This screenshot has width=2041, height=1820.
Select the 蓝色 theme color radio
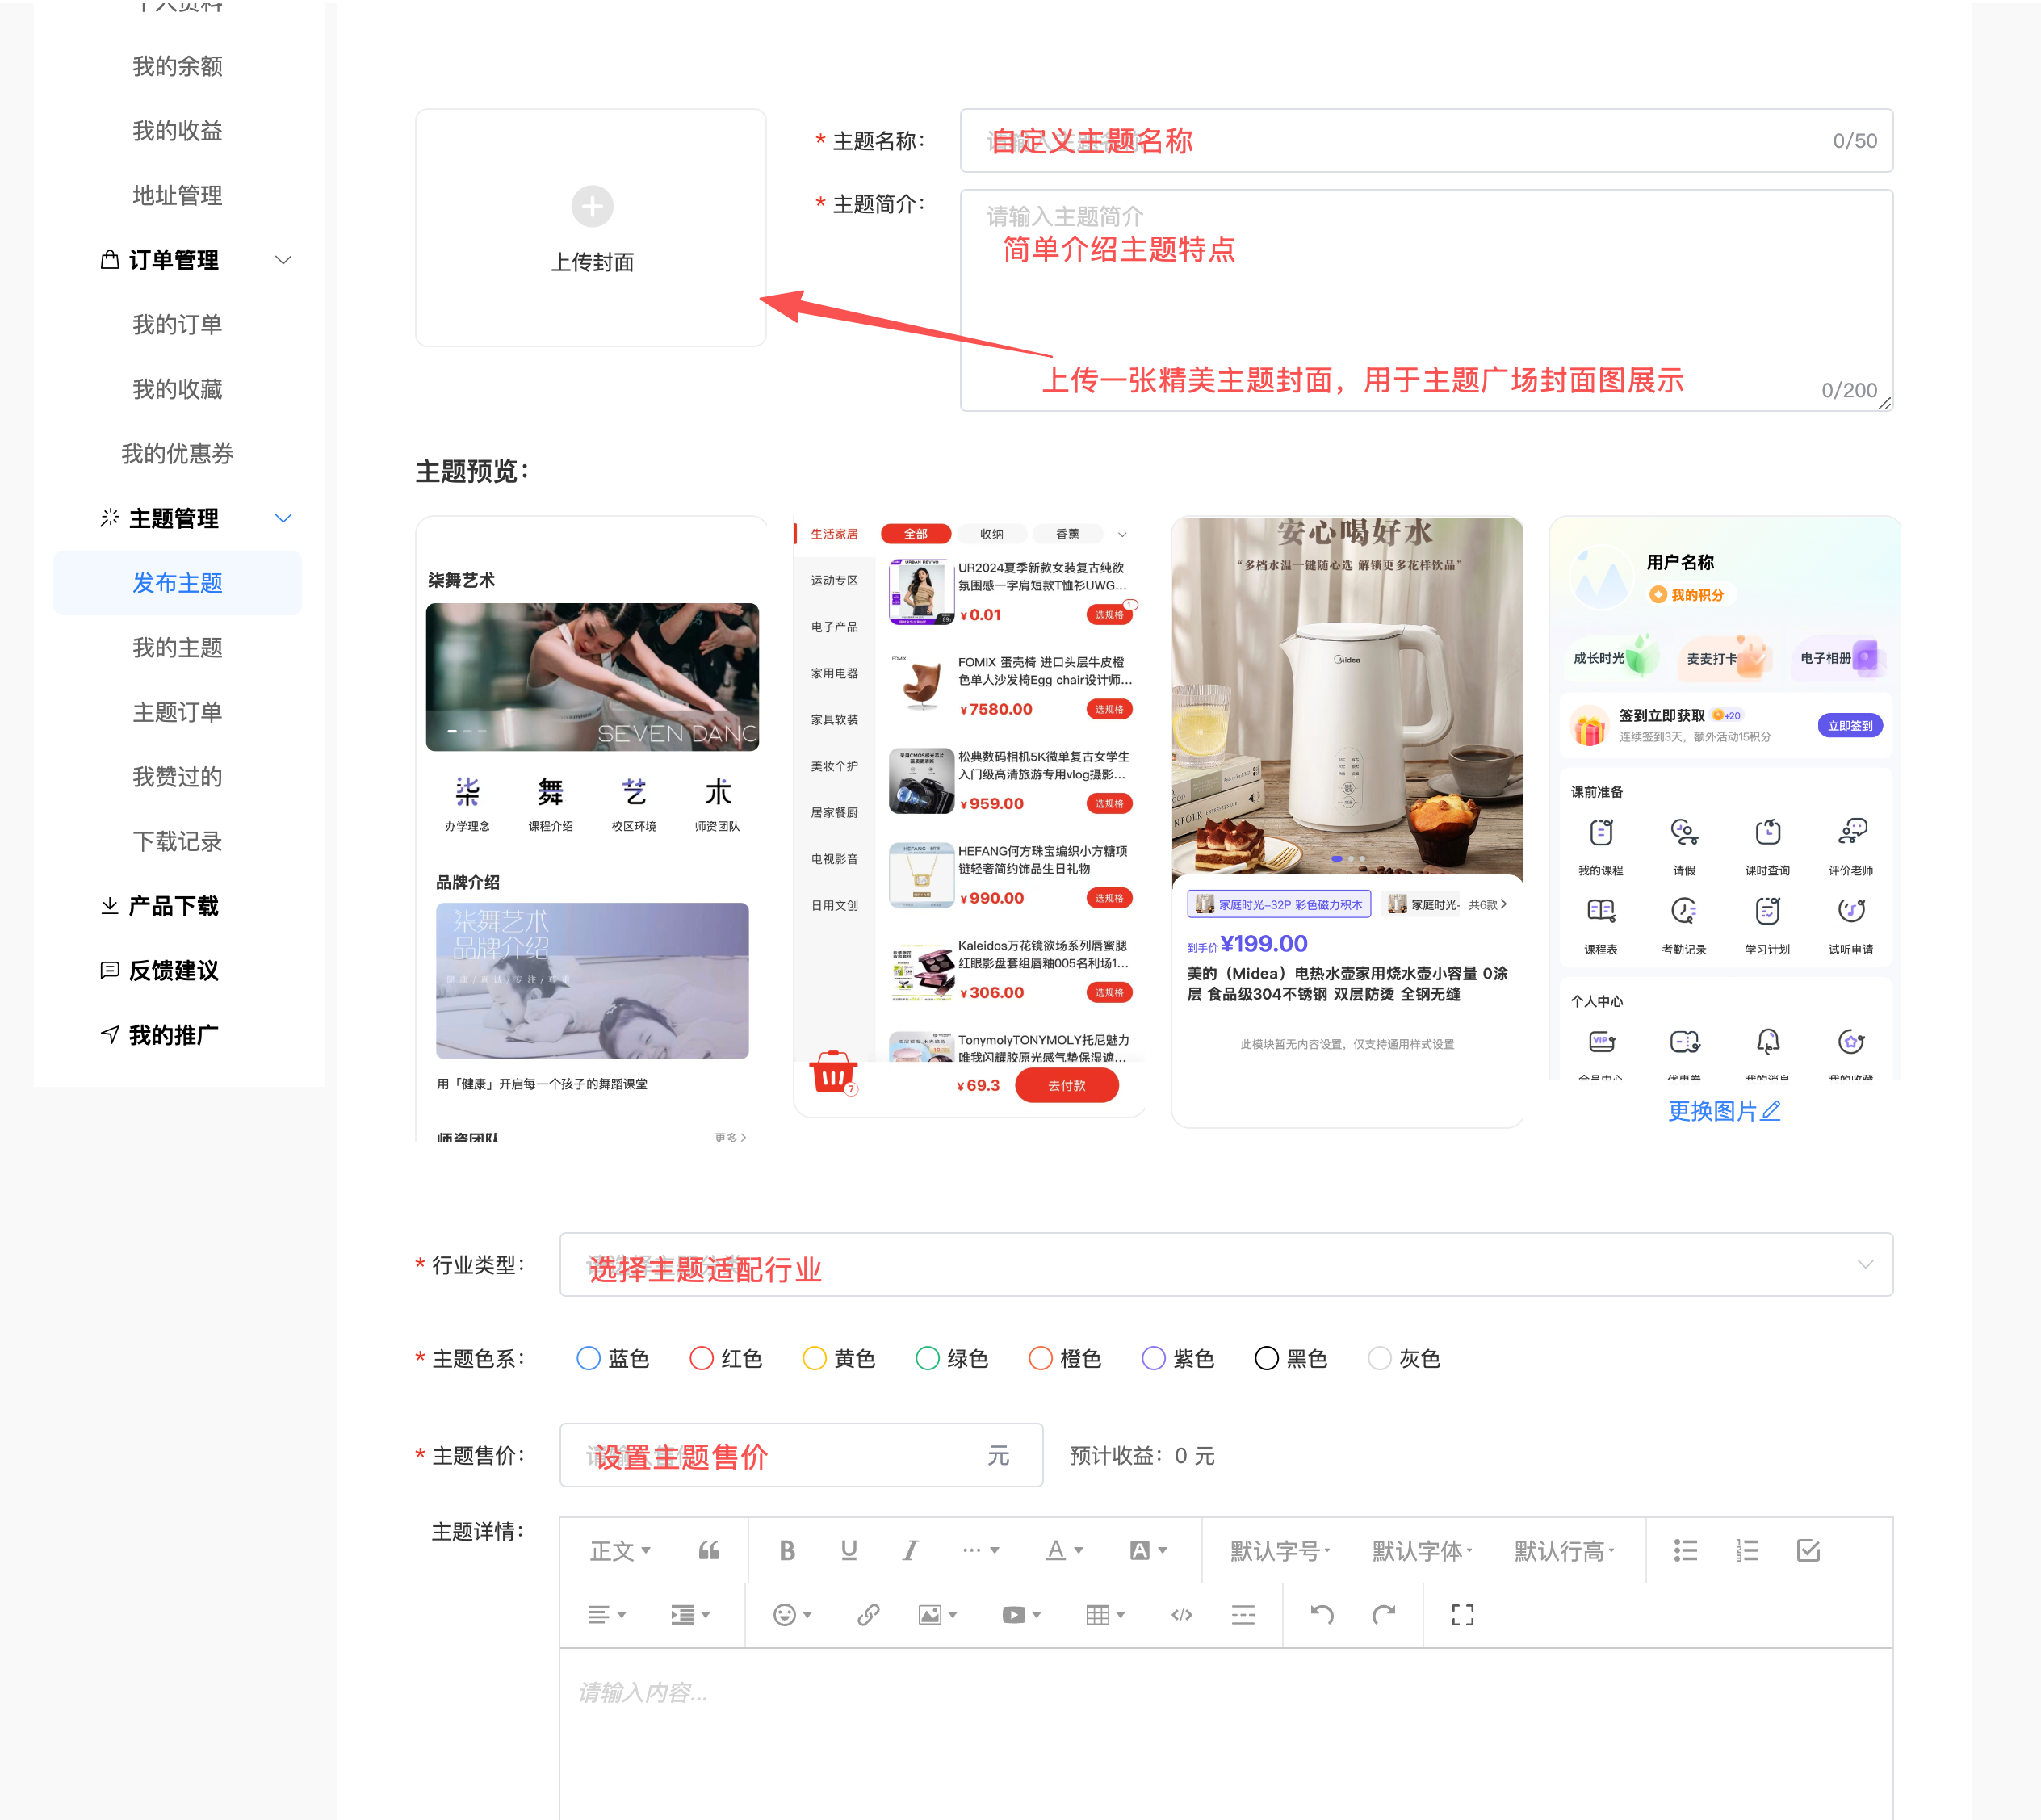588,1359
